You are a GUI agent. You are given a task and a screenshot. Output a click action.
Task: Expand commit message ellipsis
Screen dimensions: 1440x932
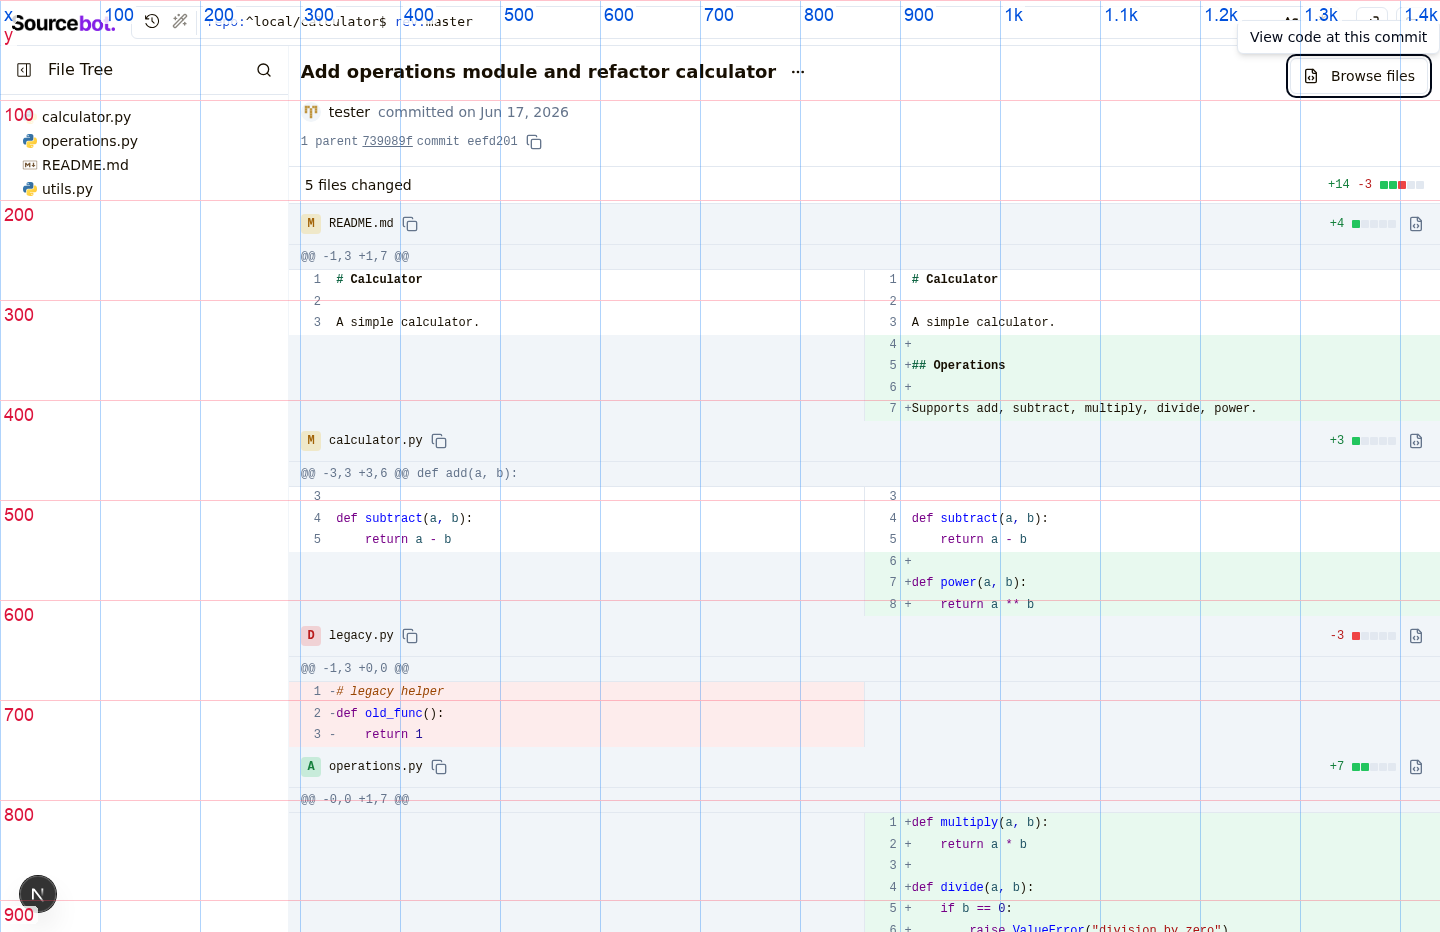pyautogui.click(x=798, y=72)
